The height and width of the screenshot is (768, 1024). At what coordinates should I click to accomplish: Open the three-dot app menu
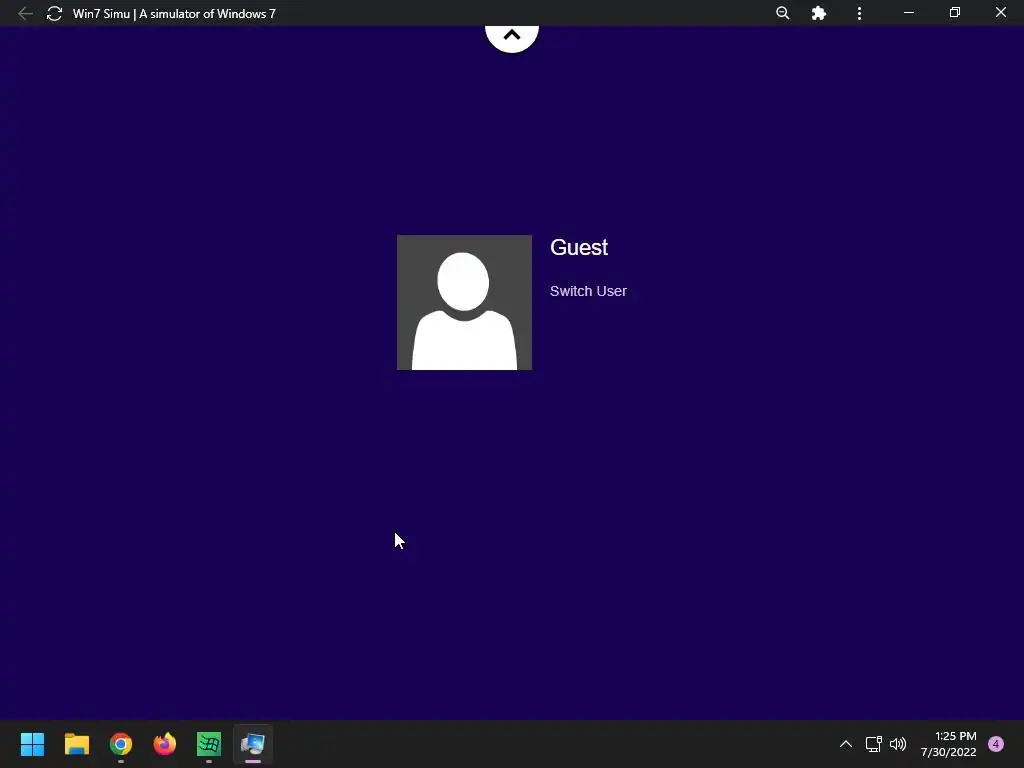859,13
